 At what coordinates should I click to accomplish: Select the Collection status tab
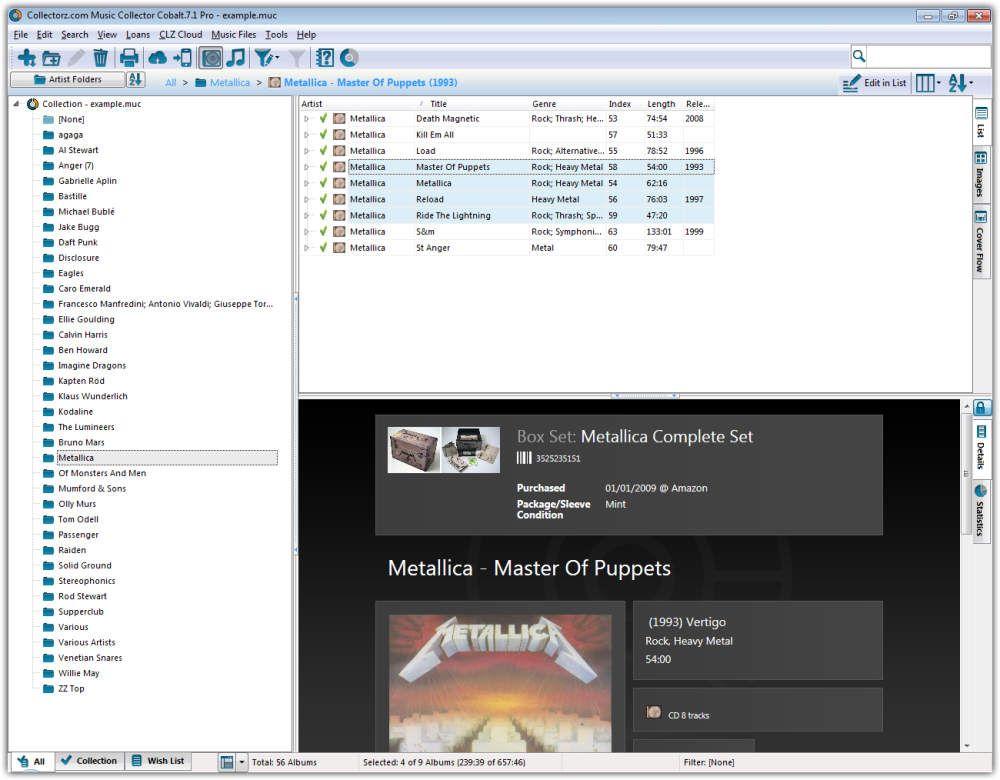[89, 761]
